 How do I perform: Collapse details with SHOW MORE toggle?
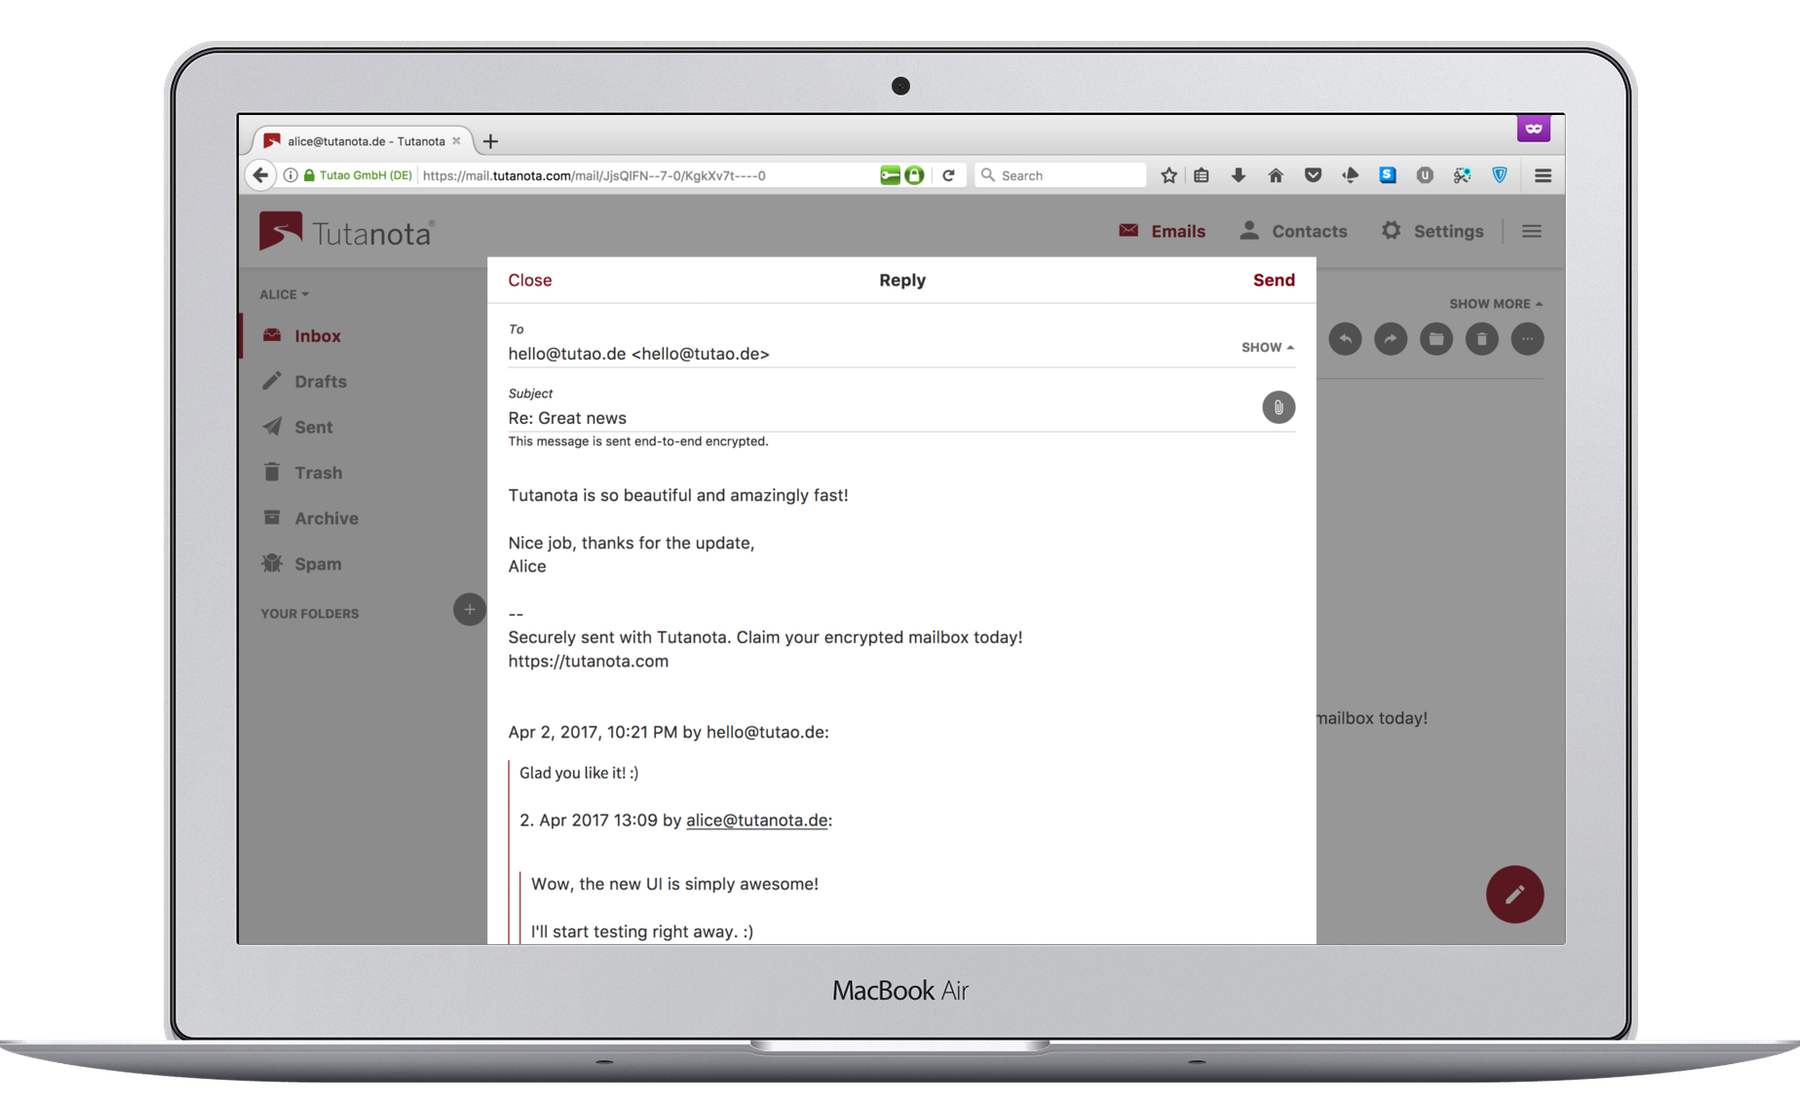1495,303
